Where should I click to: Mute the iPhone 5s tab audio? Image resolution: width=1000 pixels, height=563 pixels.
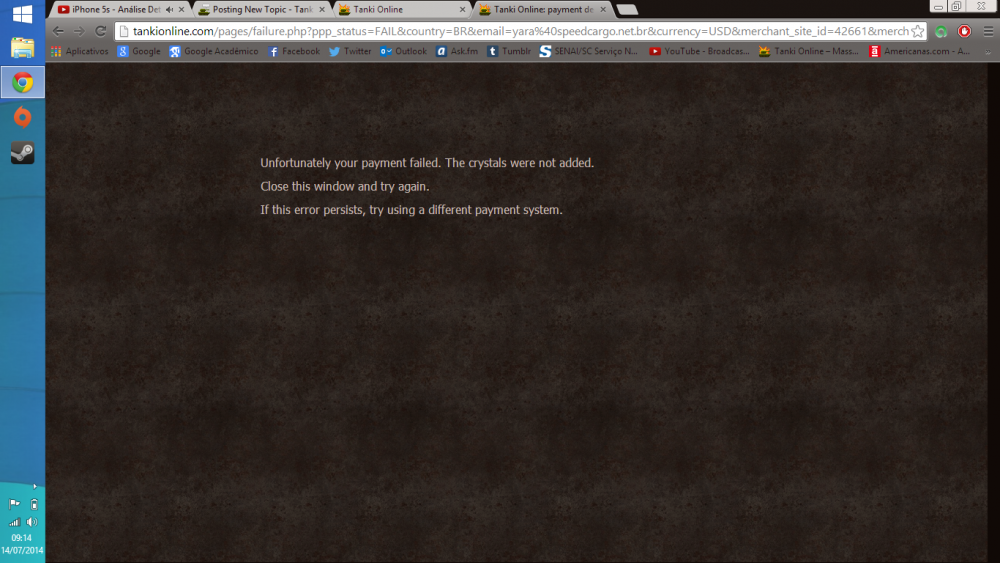point(167,10)
